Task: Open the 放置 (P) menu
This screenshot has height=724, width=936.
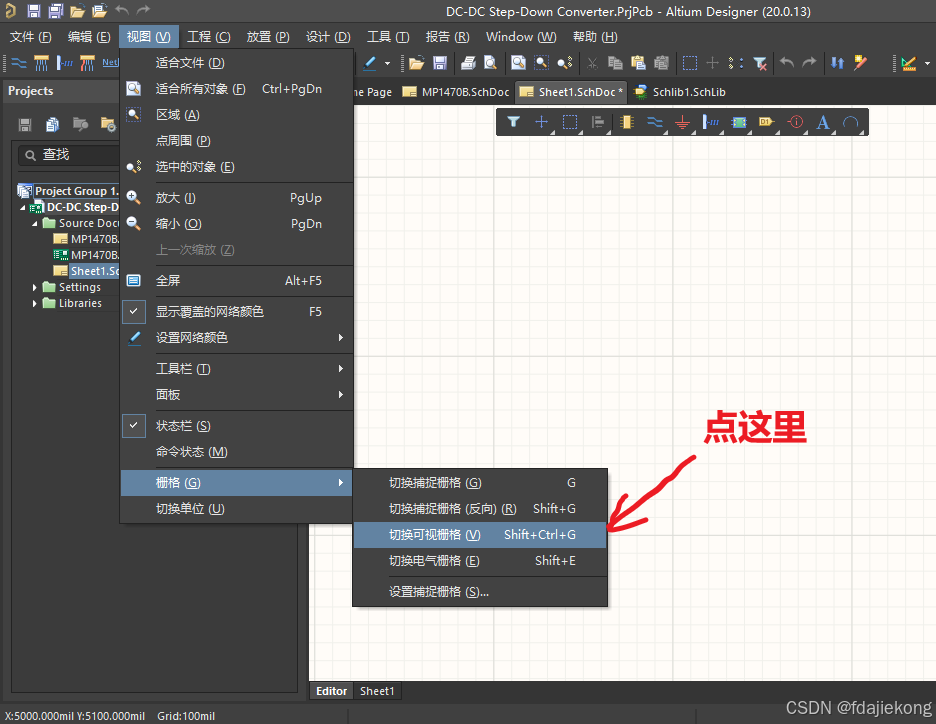Action: [268, 37]
